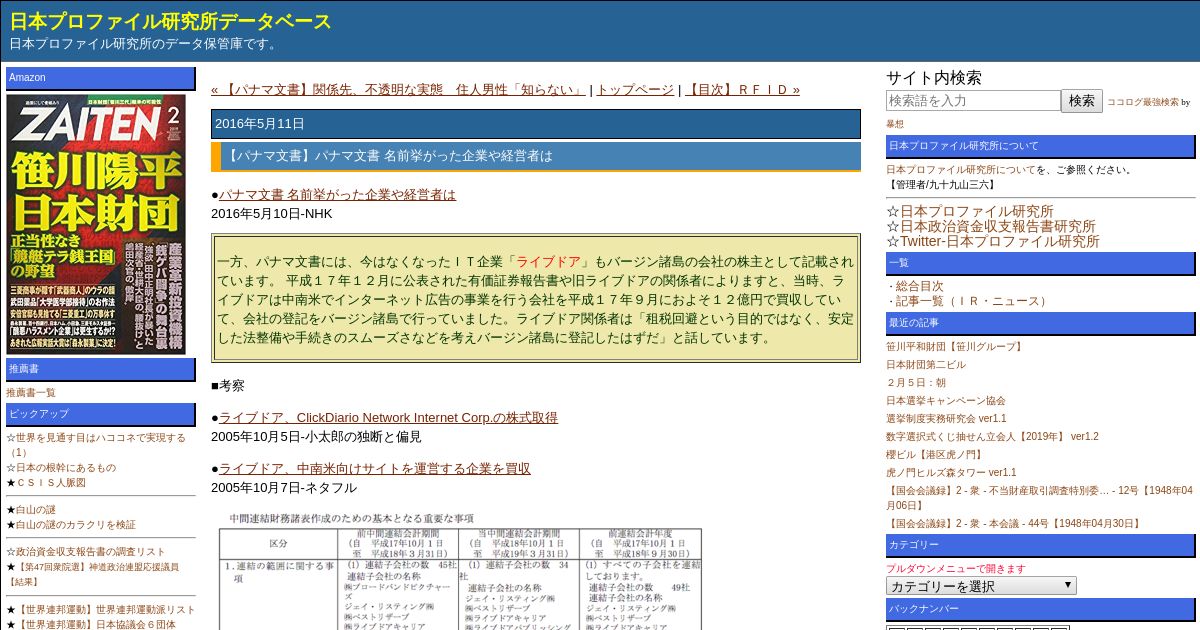The width and height of the screenshot is (1200, 630).
Task: Open the 推薦書一覧 link
Action: (31, 393)
